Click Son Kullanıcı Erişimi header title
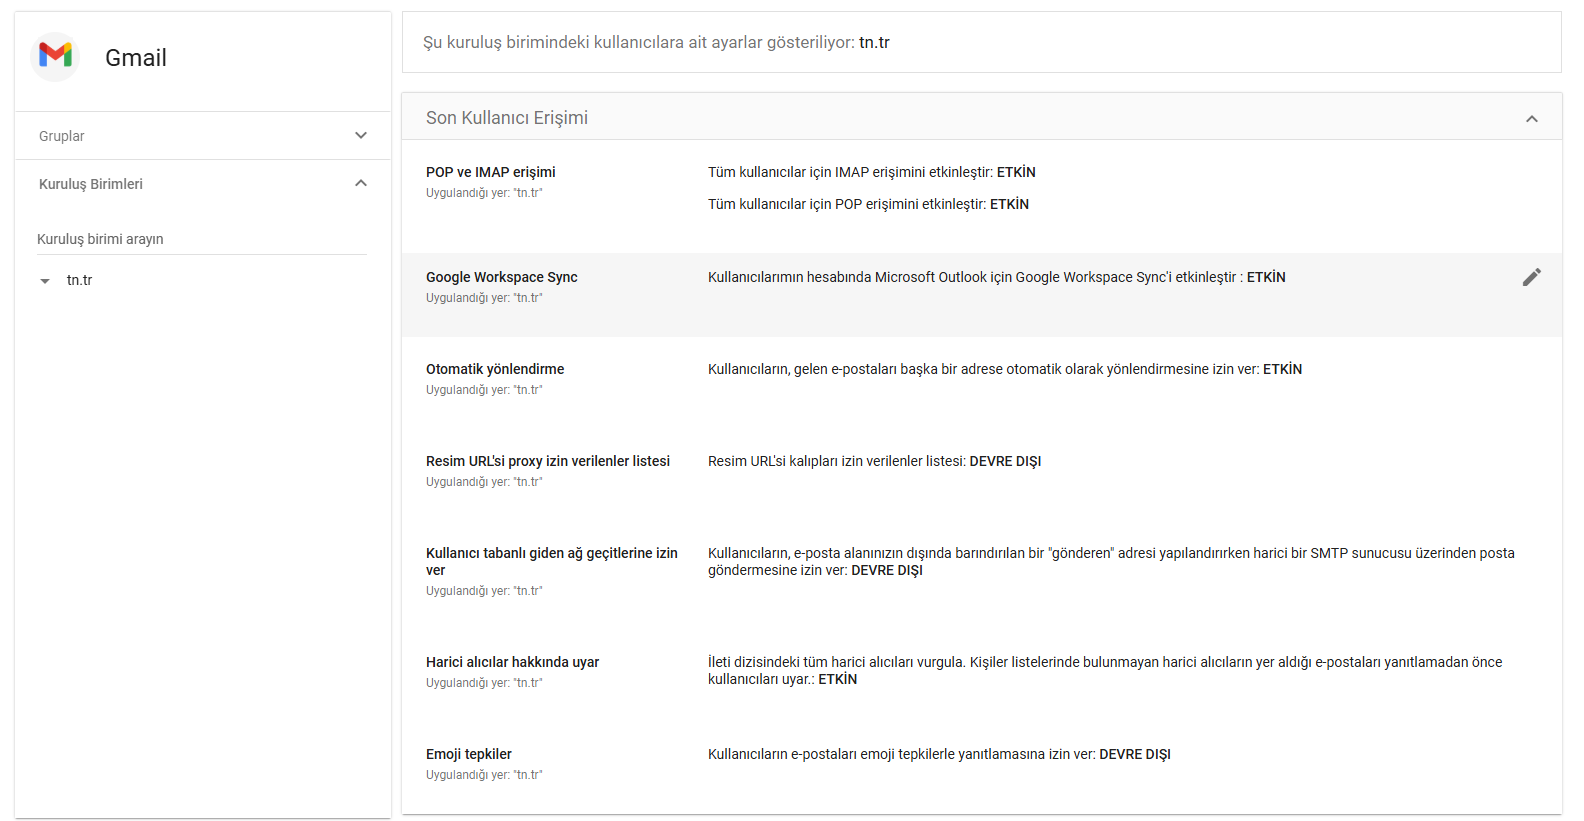The image size is (1584, 821). pos(507,118)
